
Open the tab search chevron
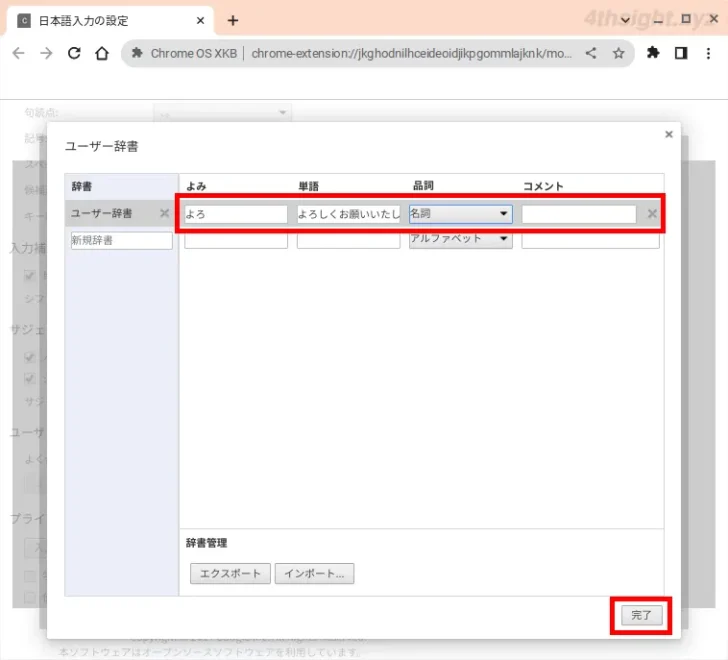pyautogui.click(x=625, y=20)
